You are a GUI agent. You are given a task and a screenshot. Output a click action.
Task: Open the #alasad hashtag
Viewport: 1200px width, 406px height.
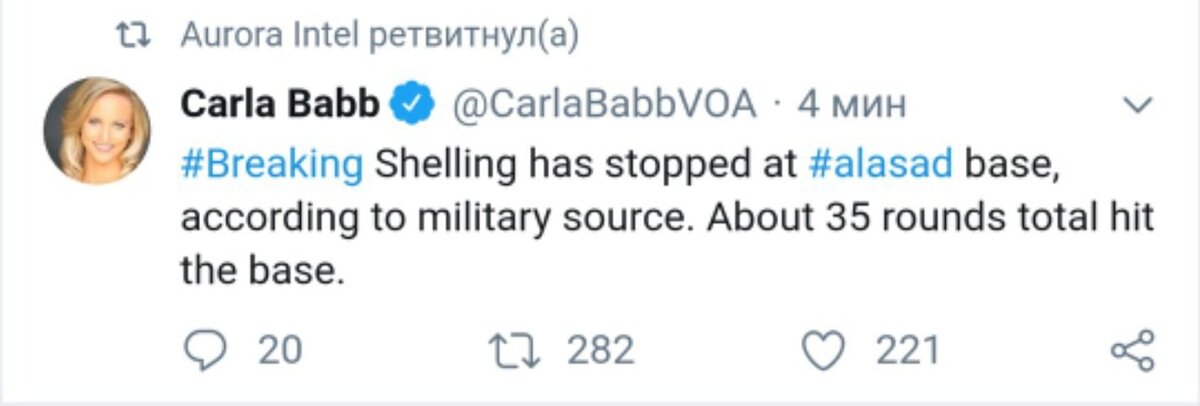[880, 165]
